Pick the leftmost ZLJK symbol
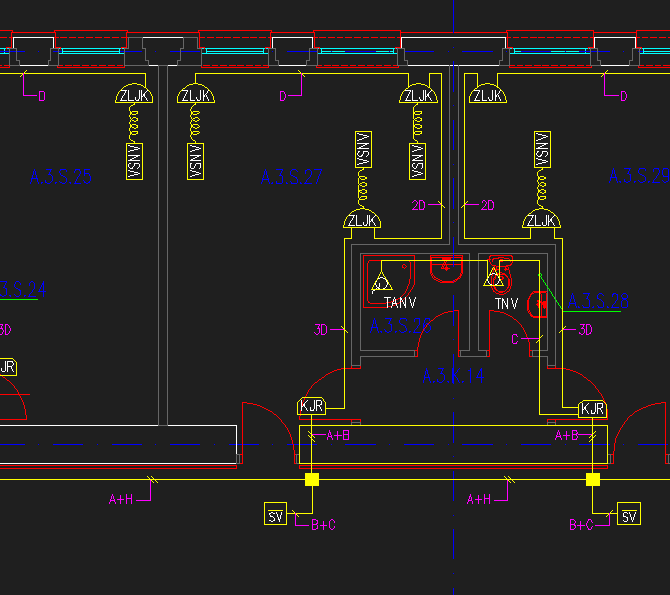This screenshot has height=595, width=670. 133,95
